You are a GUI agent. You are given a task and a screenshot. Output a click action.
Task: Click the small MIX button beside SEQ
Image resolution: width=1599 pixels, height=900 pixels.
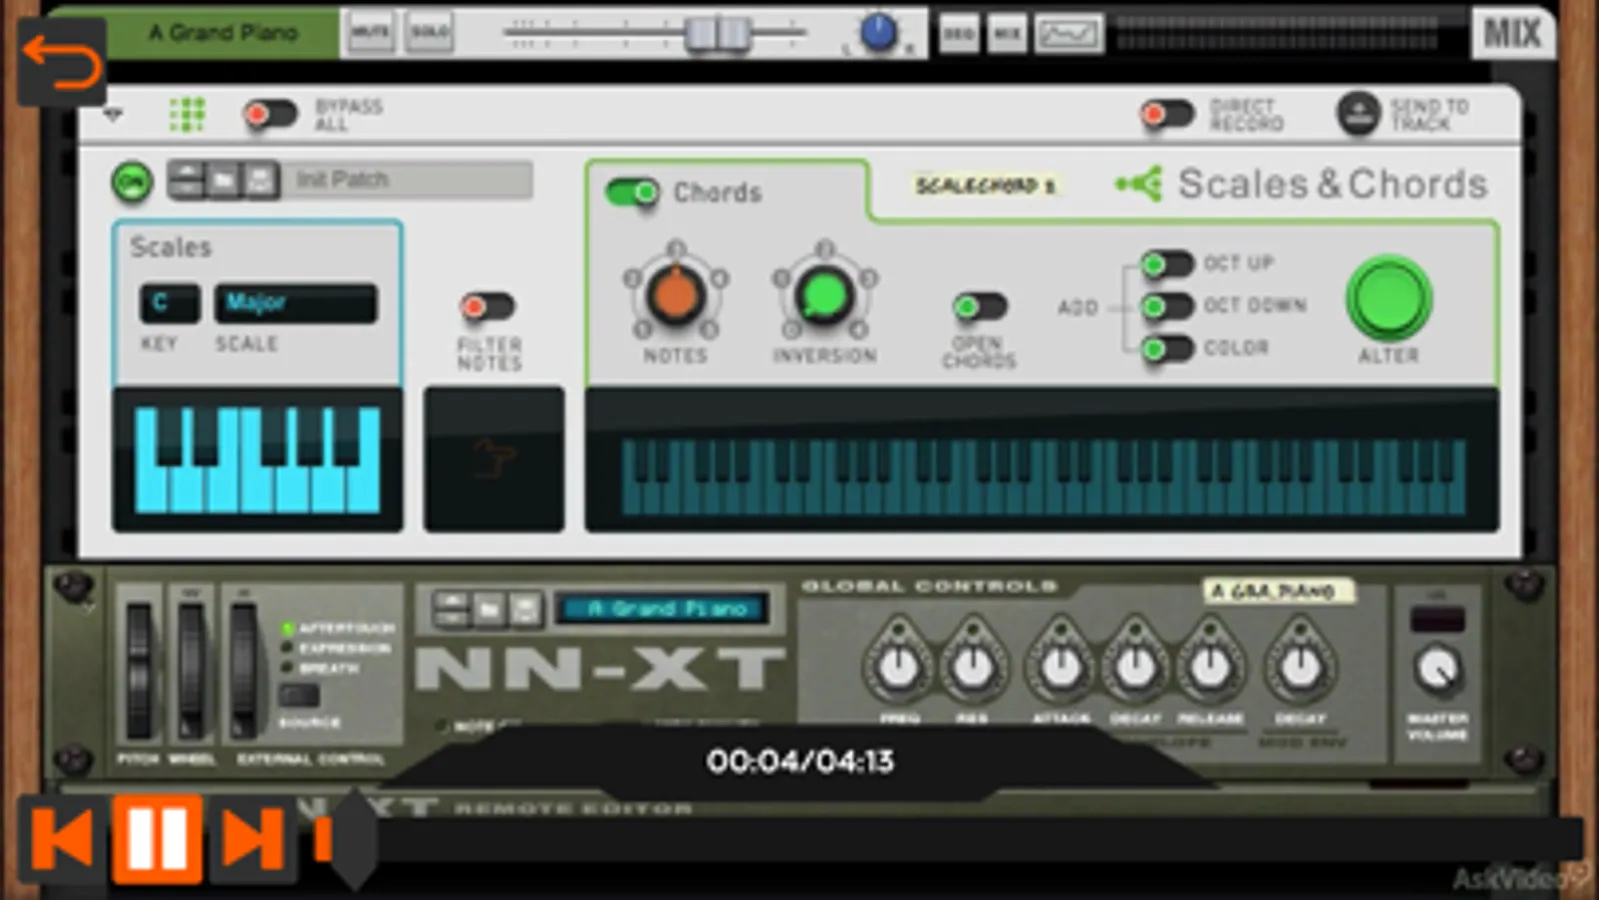pos(1007,34)
